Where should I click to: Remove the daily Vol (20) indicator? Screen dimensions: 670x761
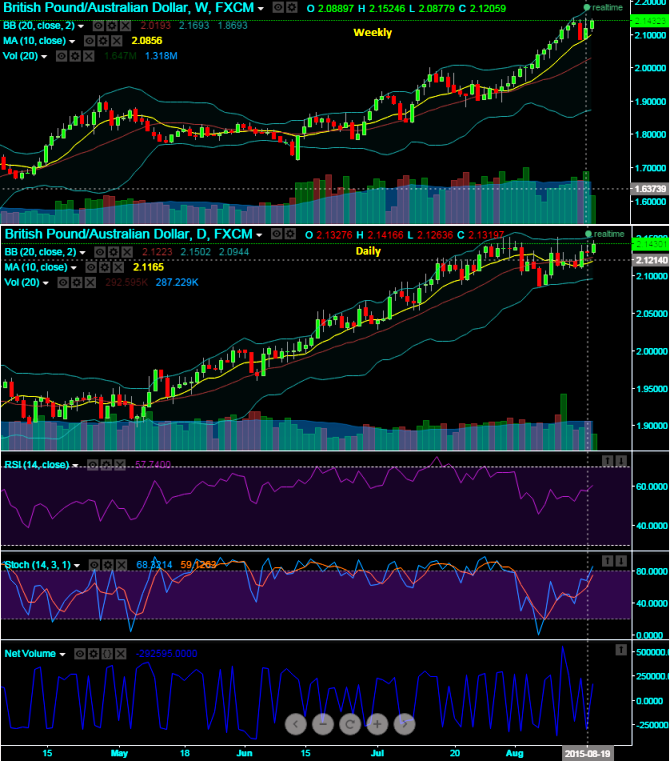(x=90, y=282)
